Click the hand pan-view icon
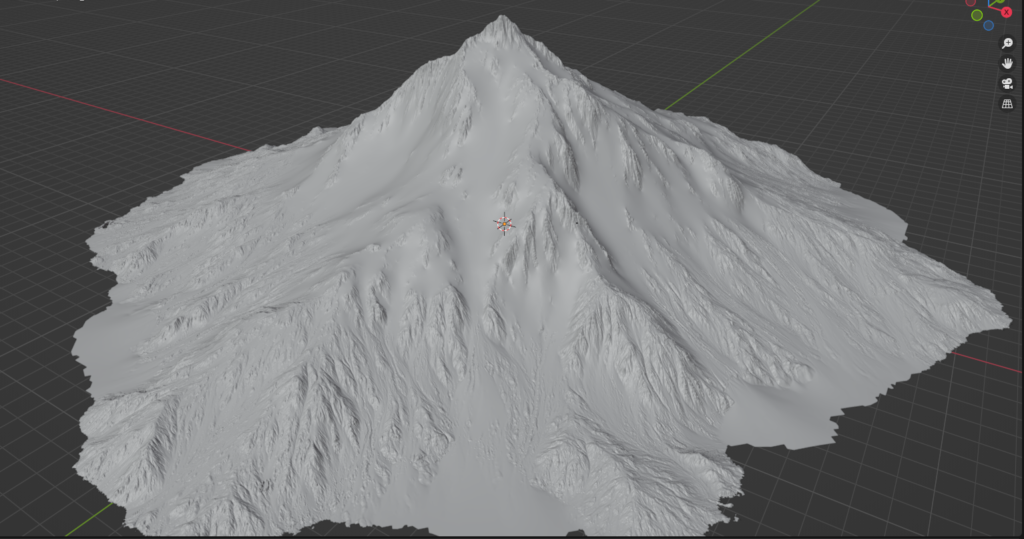This screenshot has width=1024, height=539. point(1007,63)
